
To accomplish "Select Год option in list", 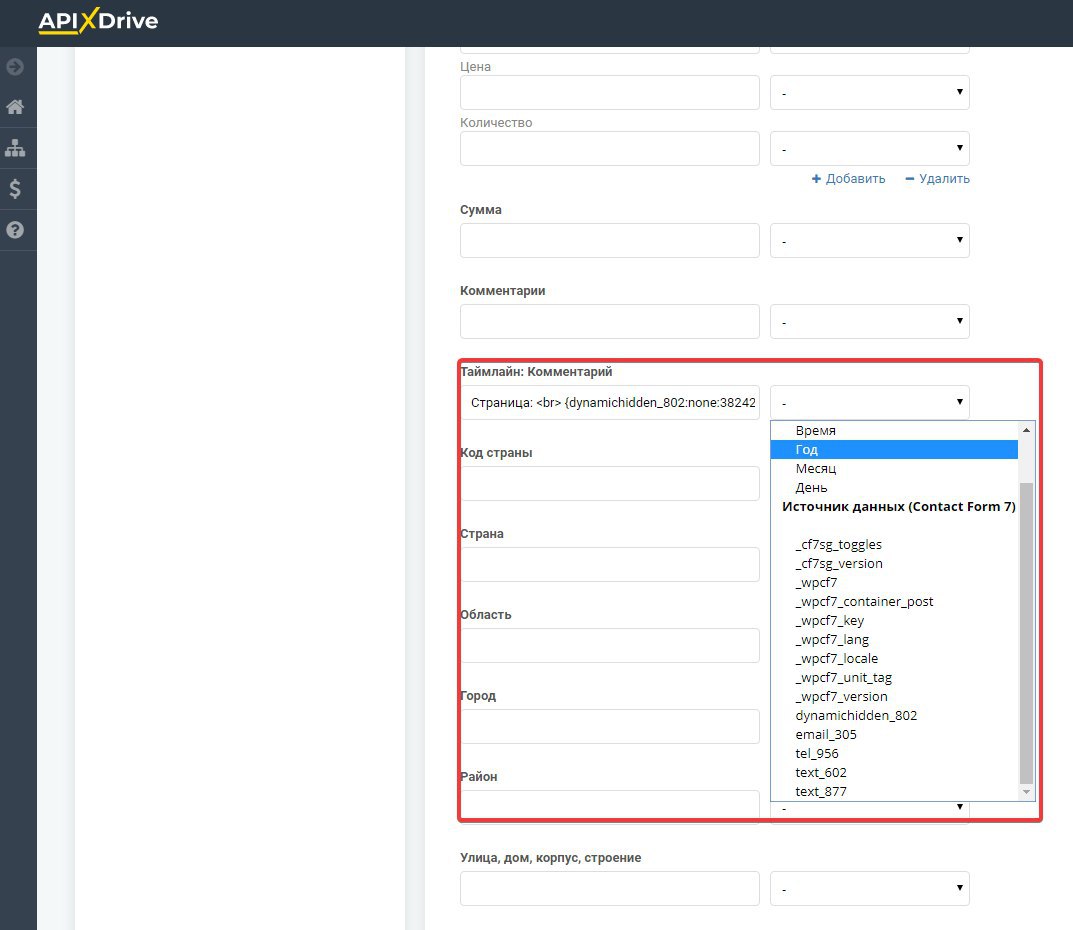I will click(807, 450).
